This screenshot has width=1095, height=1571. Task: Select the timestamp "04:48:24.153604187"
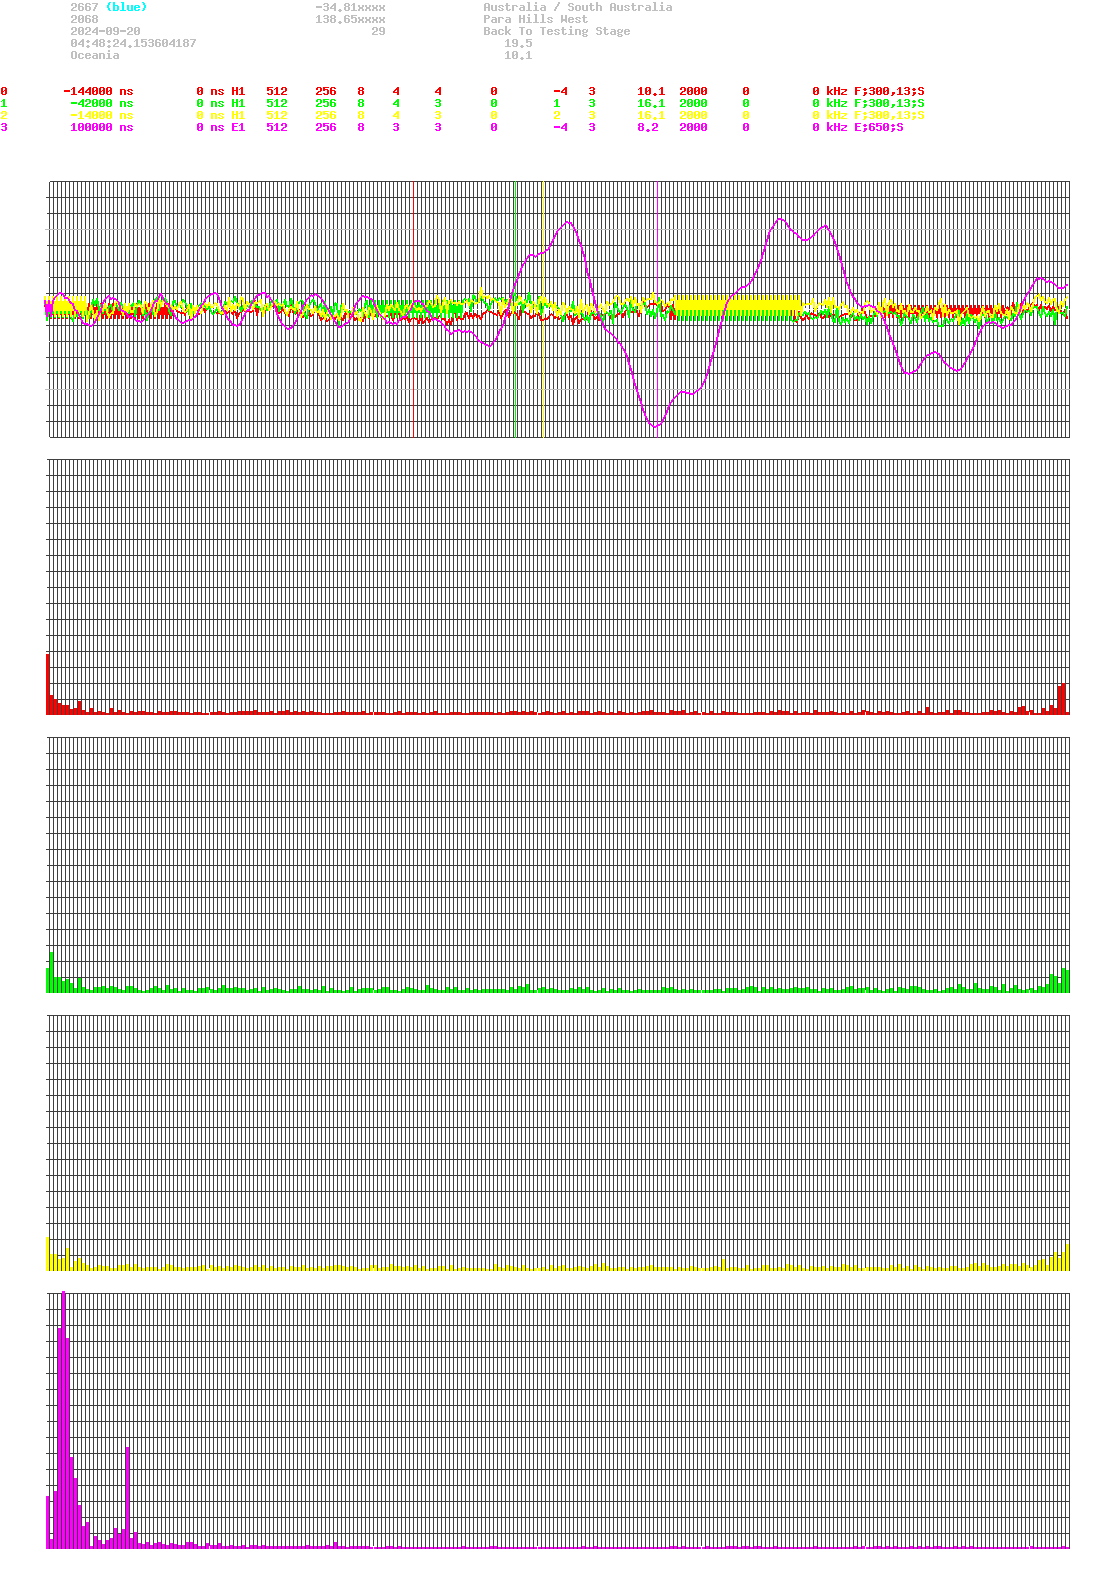[133, 43]
